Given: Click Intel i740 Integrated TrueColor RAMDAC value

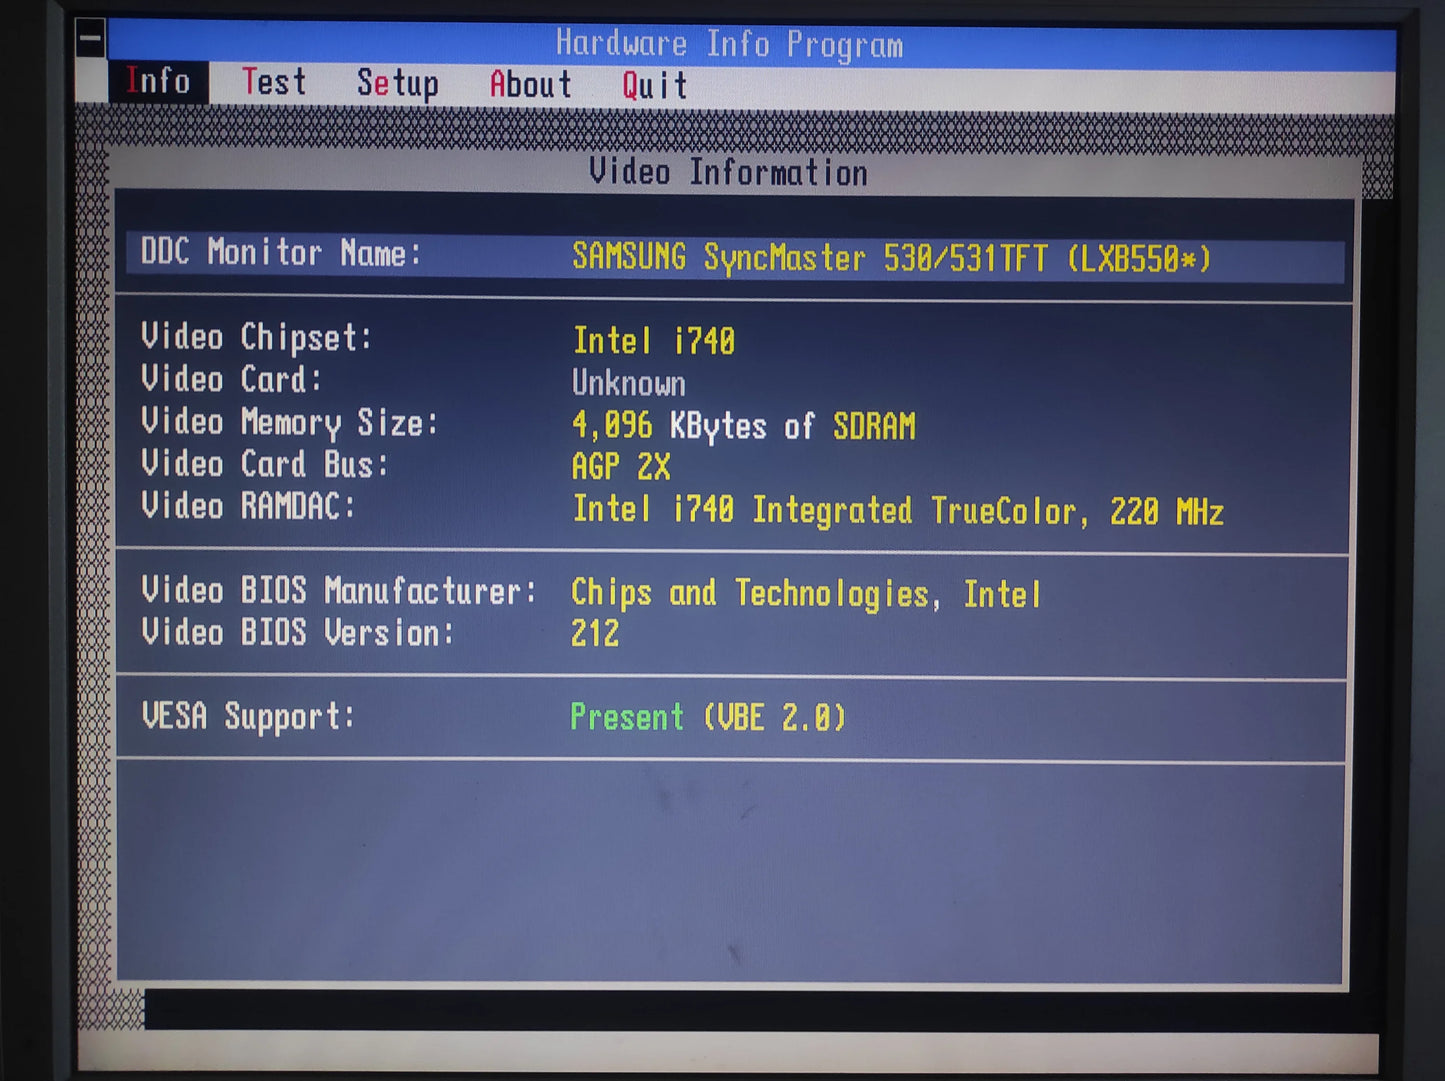Looking at the screenshot, I should 898,511.
